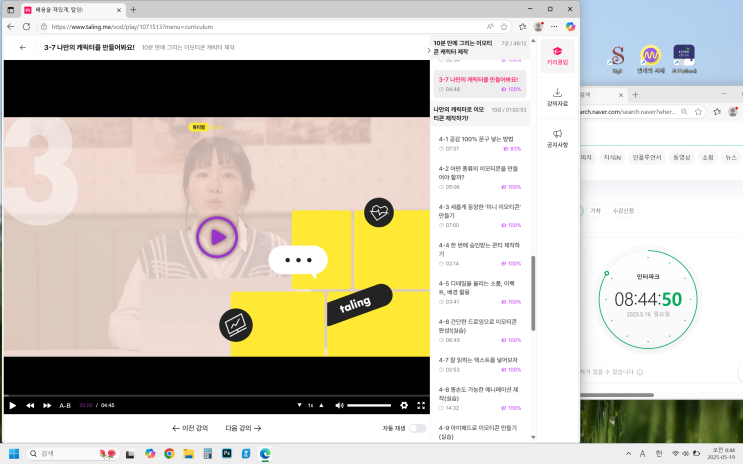Open Photoshop from the taskbar
Screen dimensions: 743x464
[227, 454]
